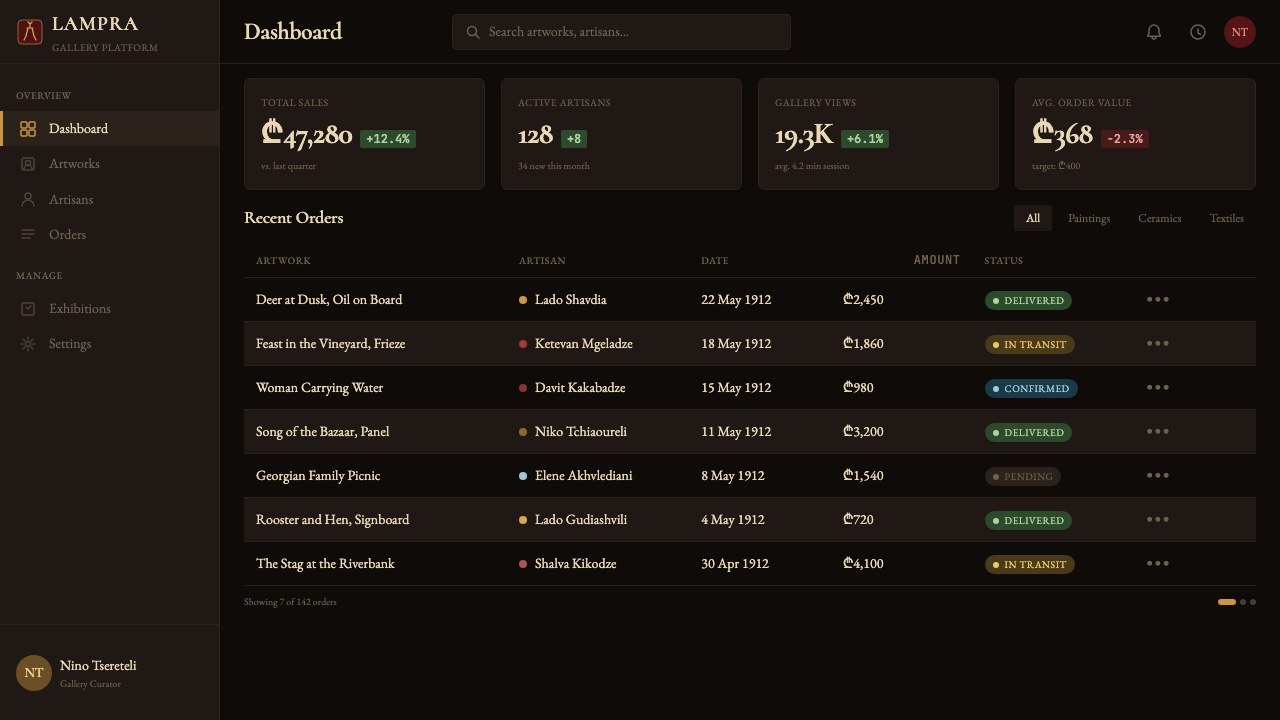Sort by the Amount column header
The height and width of the screenshot is (720, 1280).
936,260
